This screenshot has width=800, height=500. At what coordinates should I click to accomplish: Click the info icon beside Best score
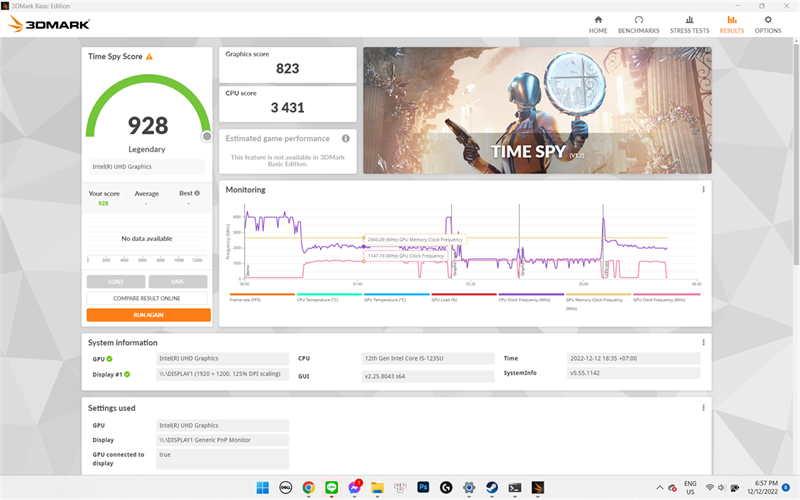(197, 193)
